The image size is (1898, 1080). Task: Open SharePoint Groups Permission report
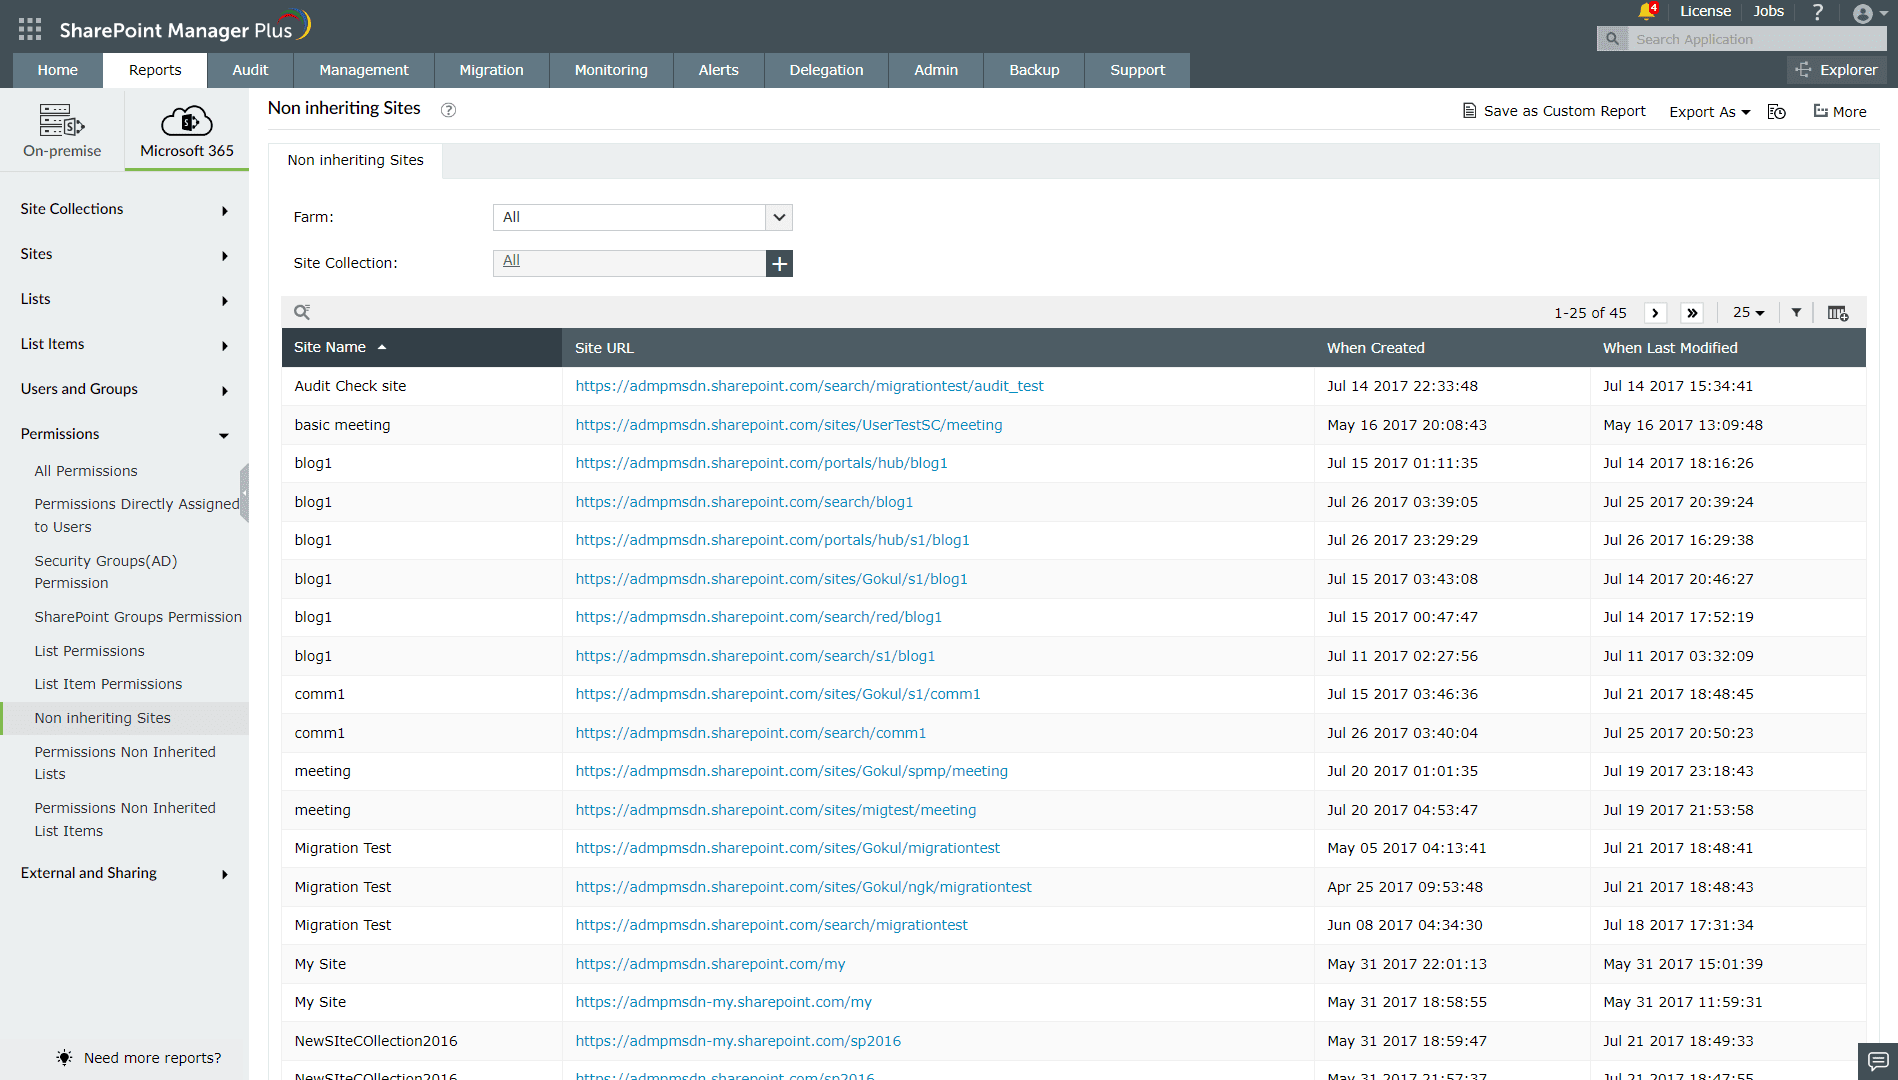[x=138, y=617]
